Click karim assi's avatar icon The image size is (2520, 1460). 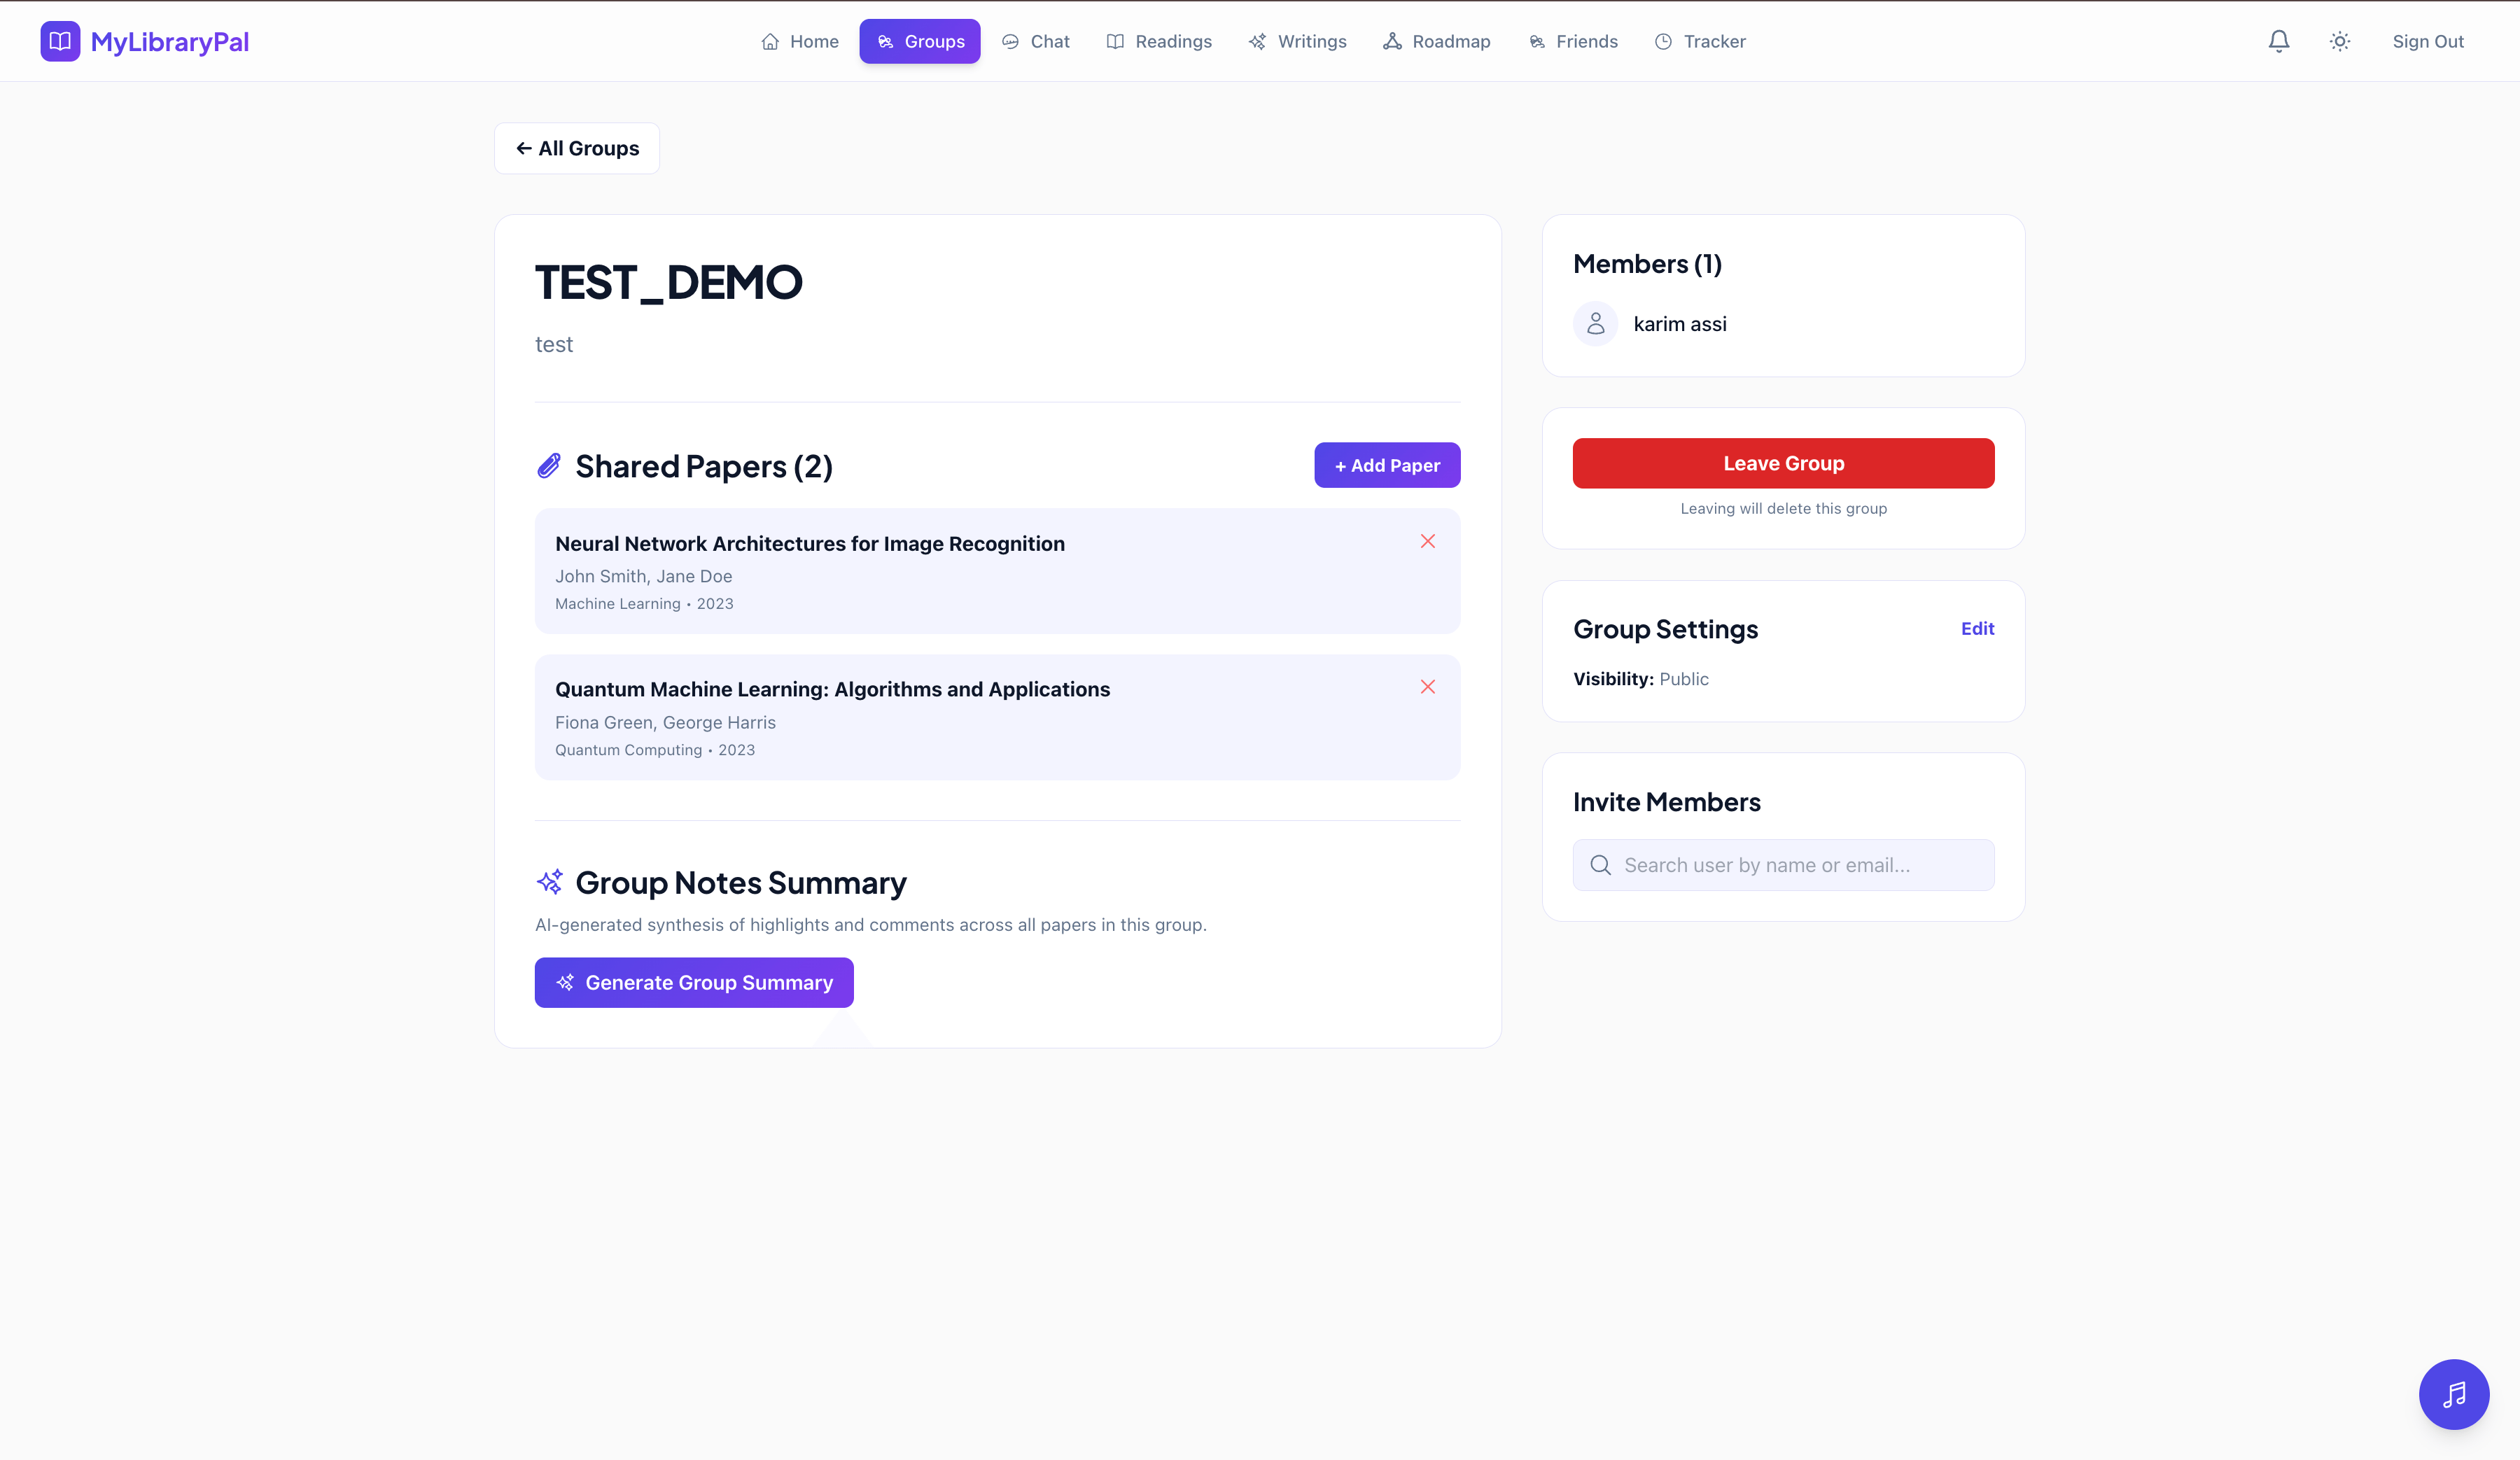coord(1595,324)
